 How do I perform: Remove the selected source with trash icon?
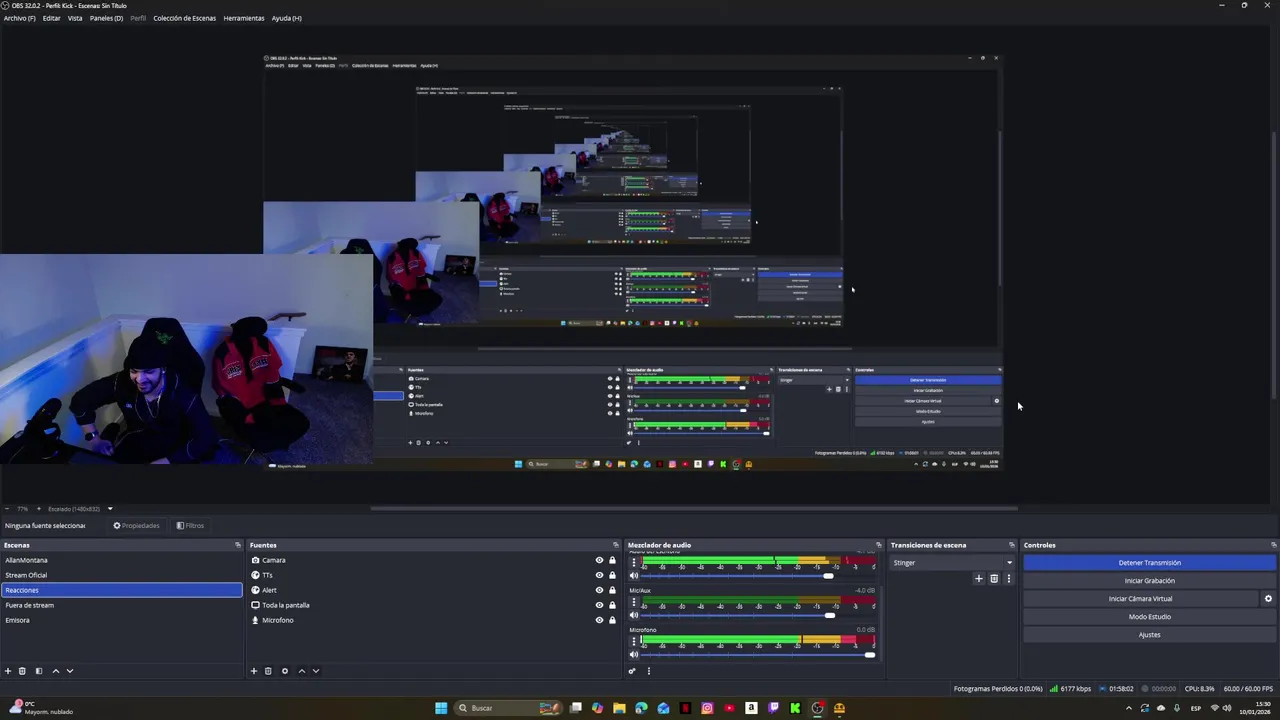coord(268,671)
